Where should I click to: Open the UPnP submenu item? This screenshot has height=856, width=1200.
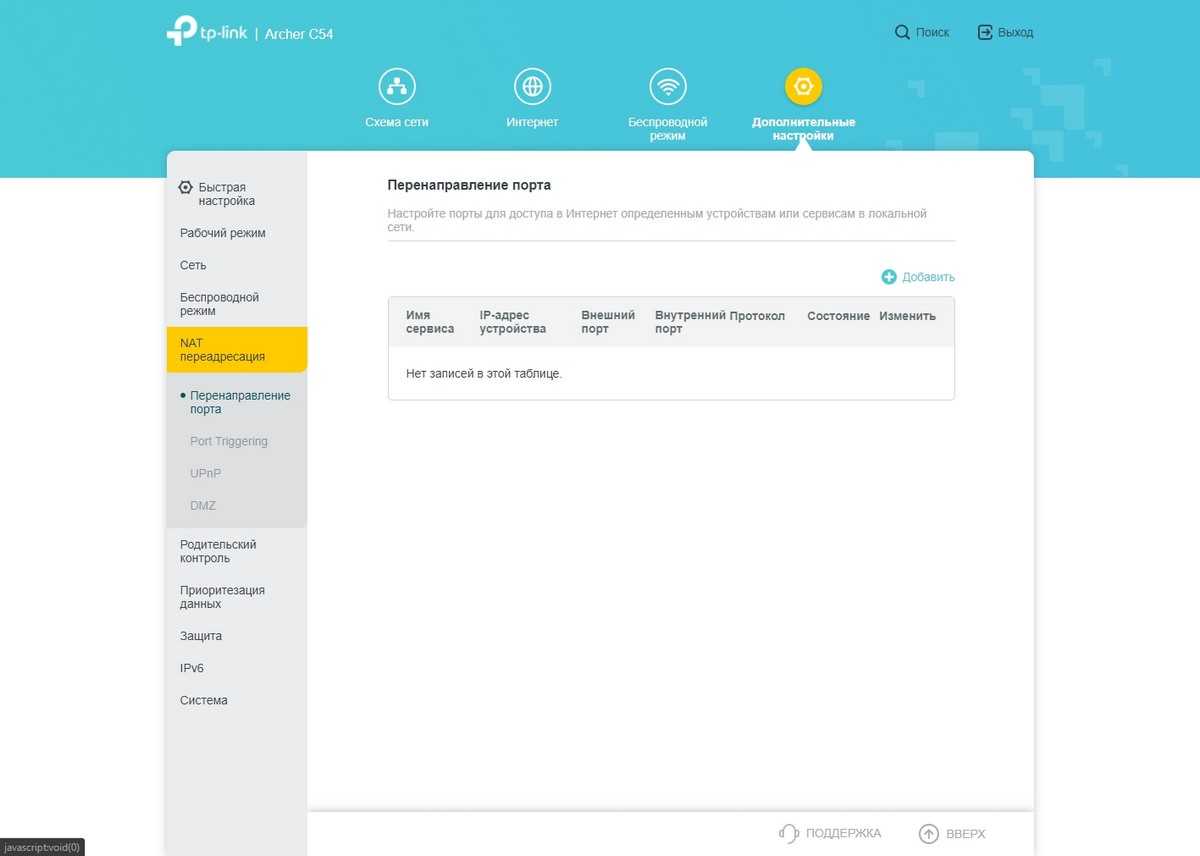coord(205,473)
